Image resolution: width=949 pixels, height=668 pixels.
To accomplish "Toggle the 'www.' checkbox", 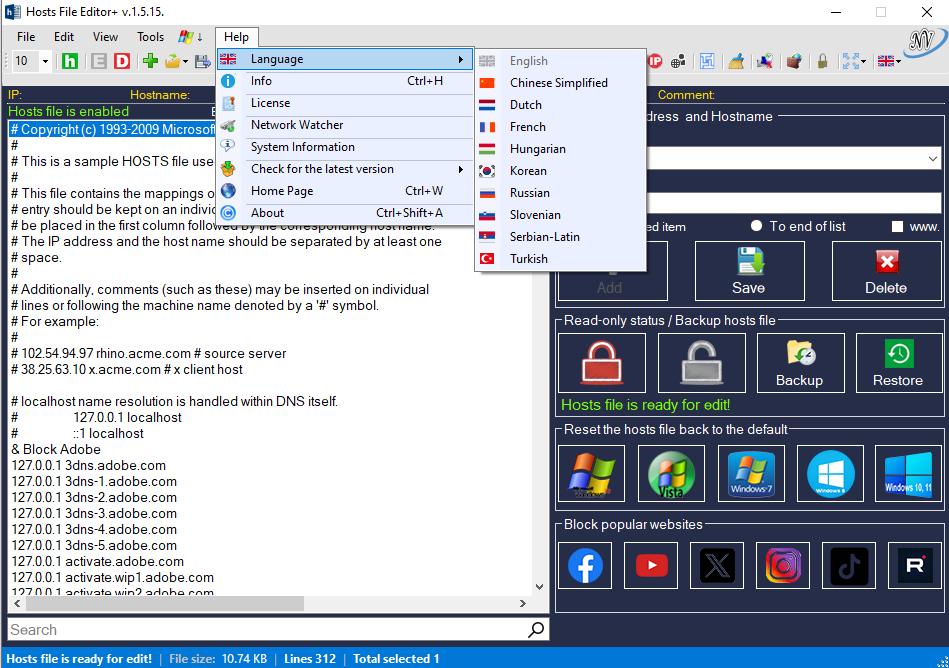I will pos(897,226).
